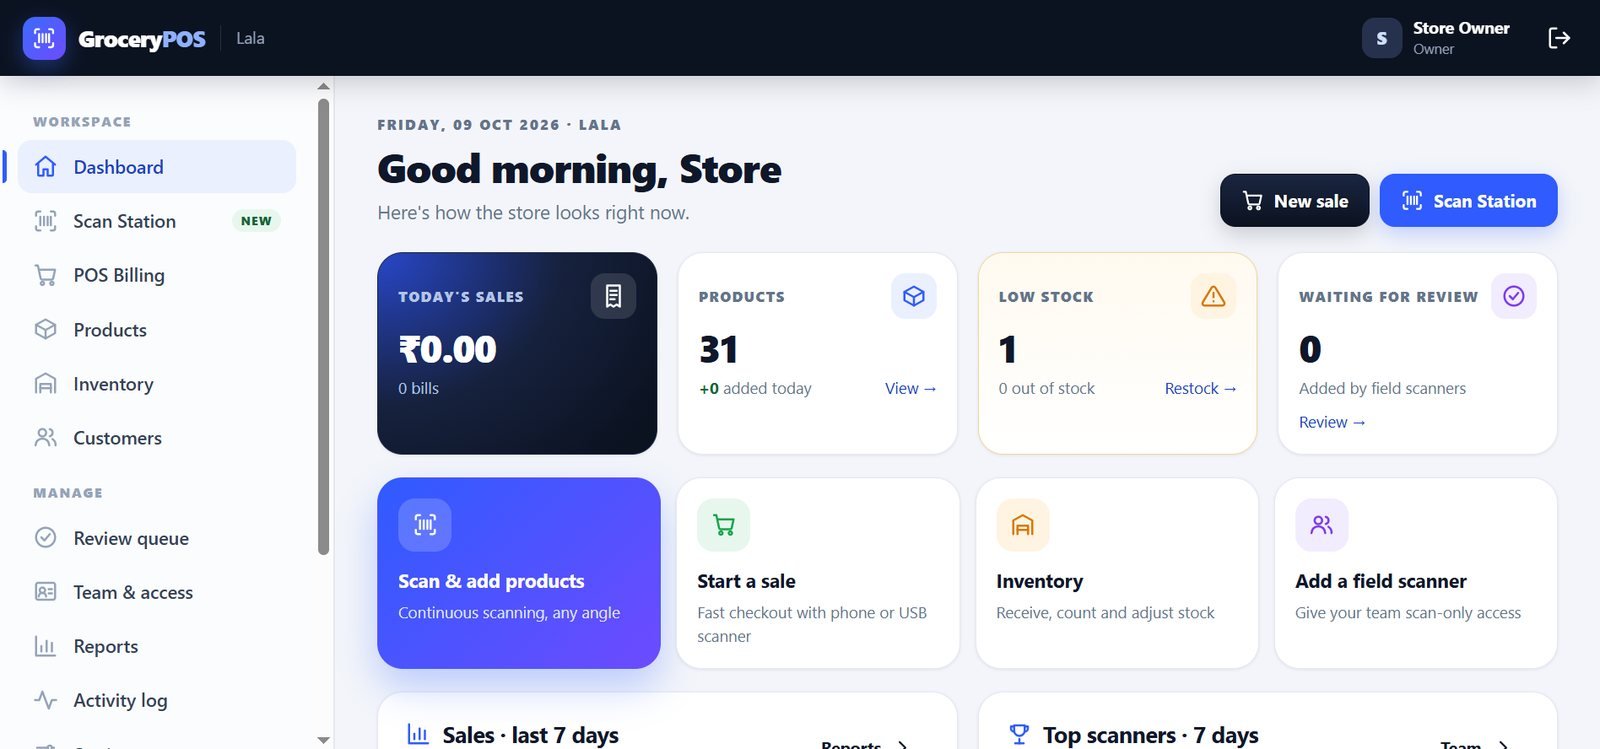Click the New sale button
The height and width of the screenshot is (749, 1600).
coord(1294,201)
